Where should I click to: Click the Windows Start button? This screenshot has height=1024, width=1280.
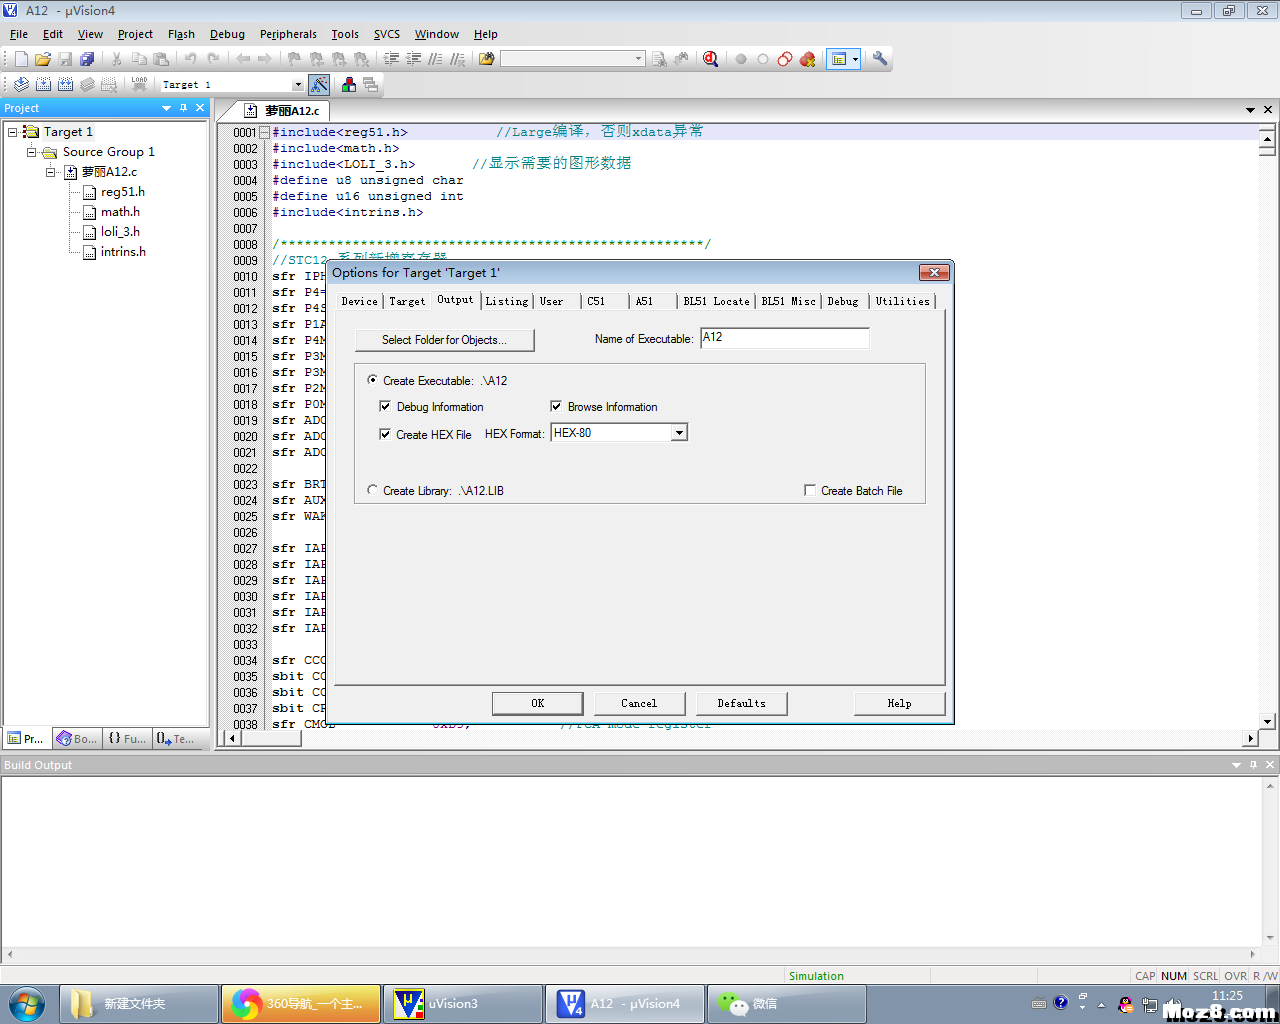pos(26,1004)
